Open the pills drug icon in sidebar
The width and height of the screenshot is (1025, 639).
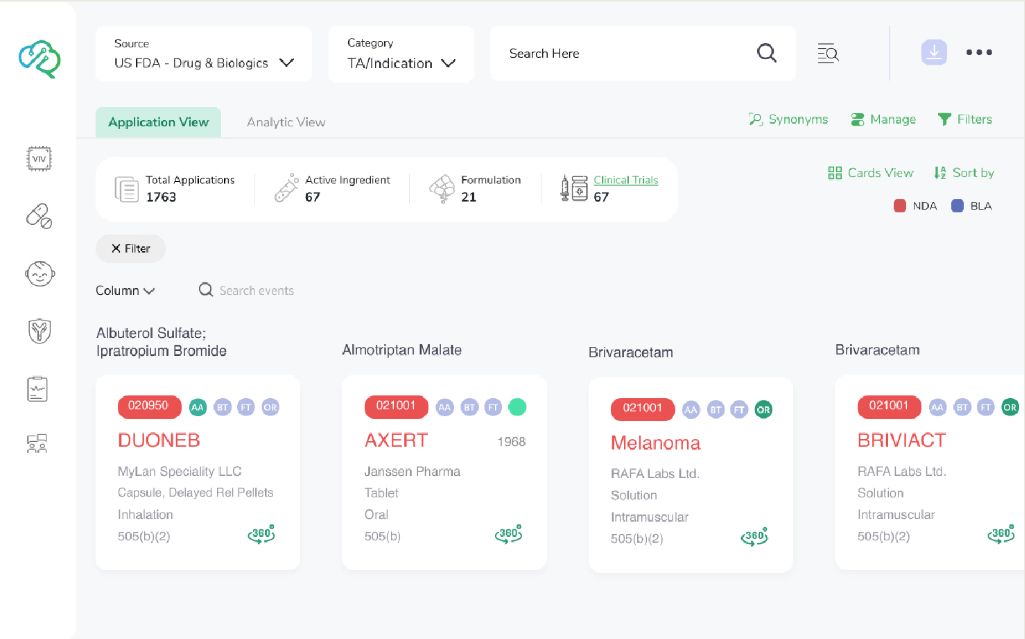(39, 216)
